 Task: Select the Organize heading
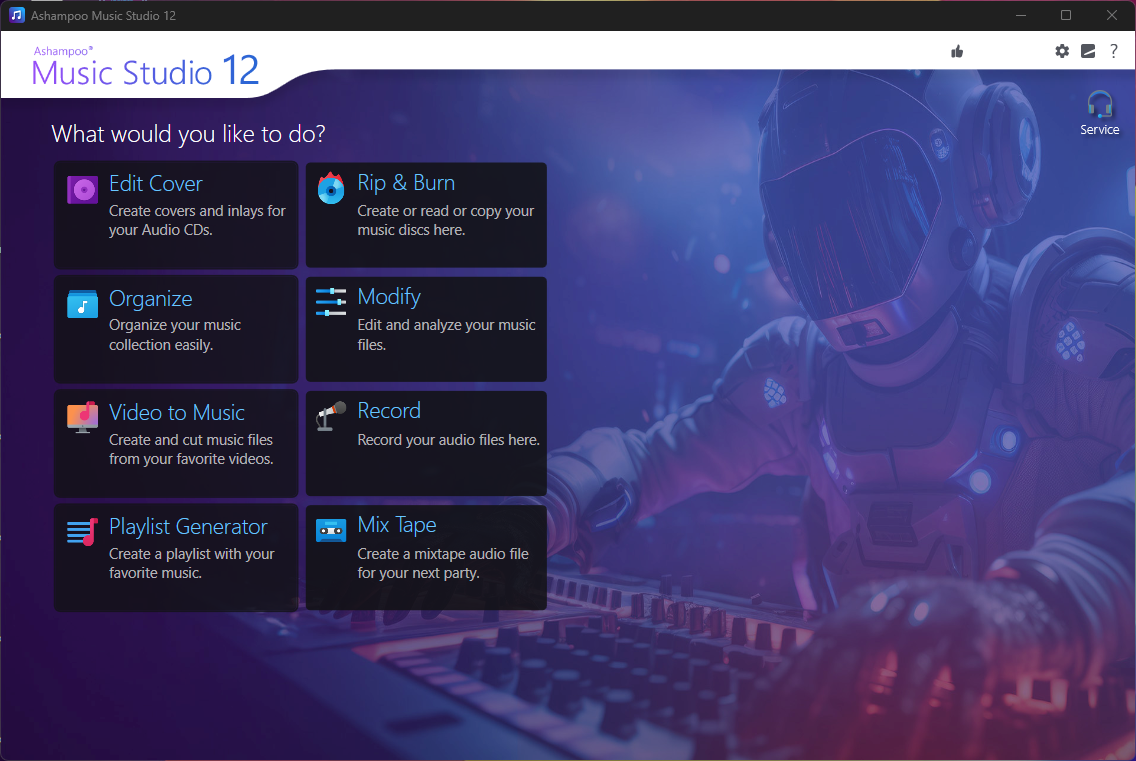[151, 299]
